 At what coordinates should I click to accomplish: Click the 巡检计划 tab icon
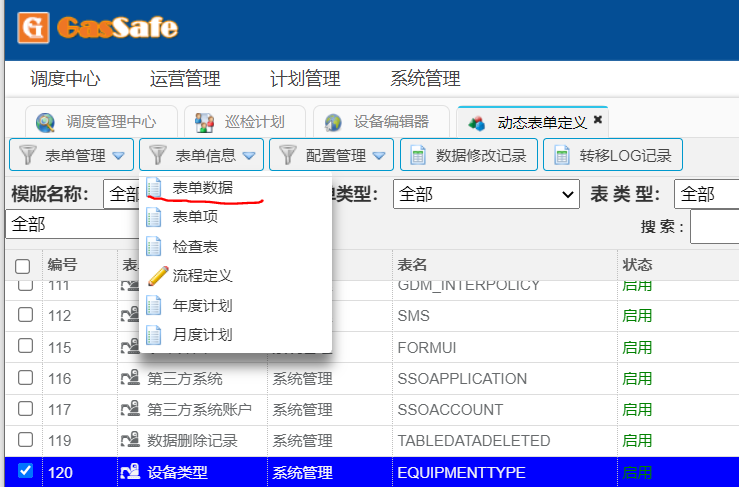tap(205, 122)
